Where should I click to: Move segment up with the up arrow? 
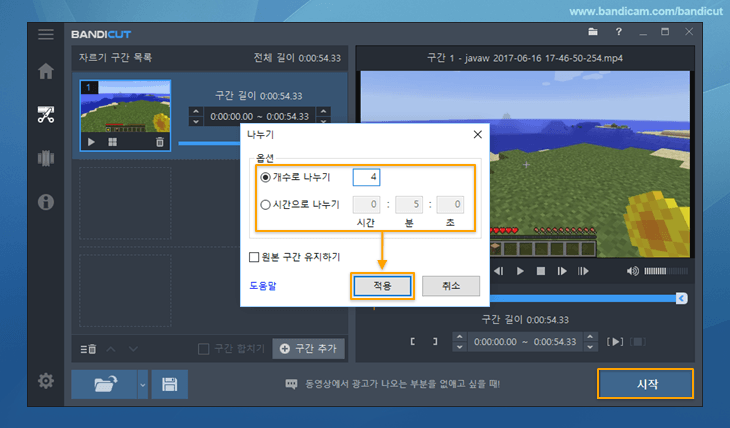coord(111,349)
